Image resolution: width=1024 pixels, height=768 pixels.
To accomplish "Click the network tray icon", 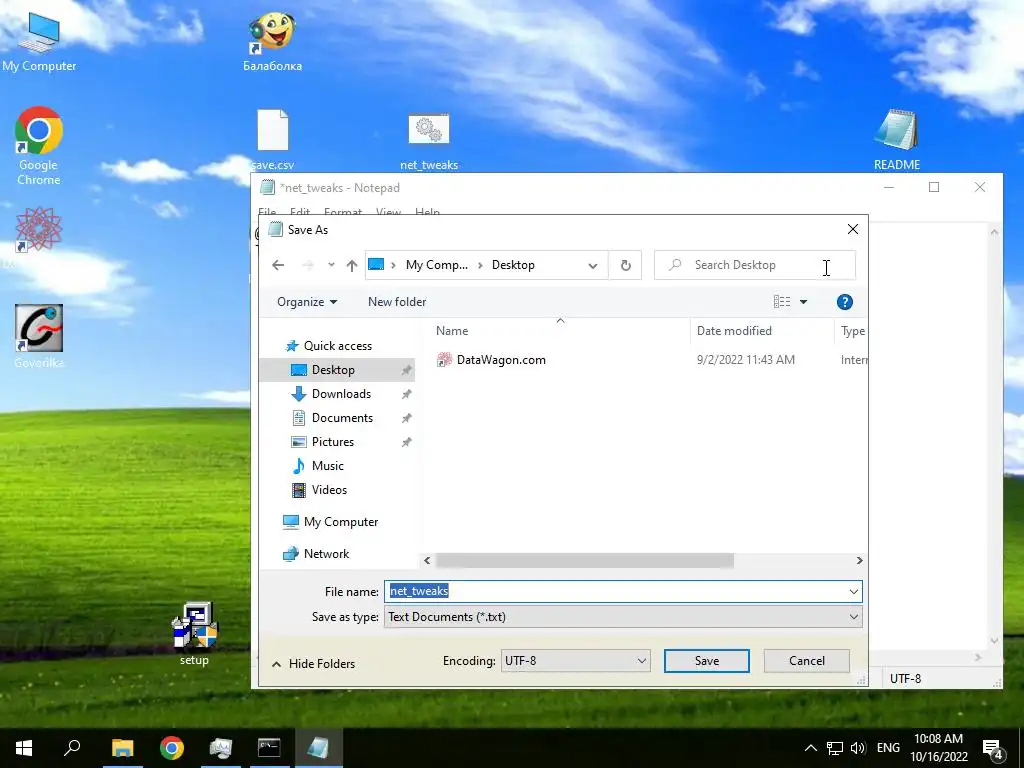I will point(834,748).
